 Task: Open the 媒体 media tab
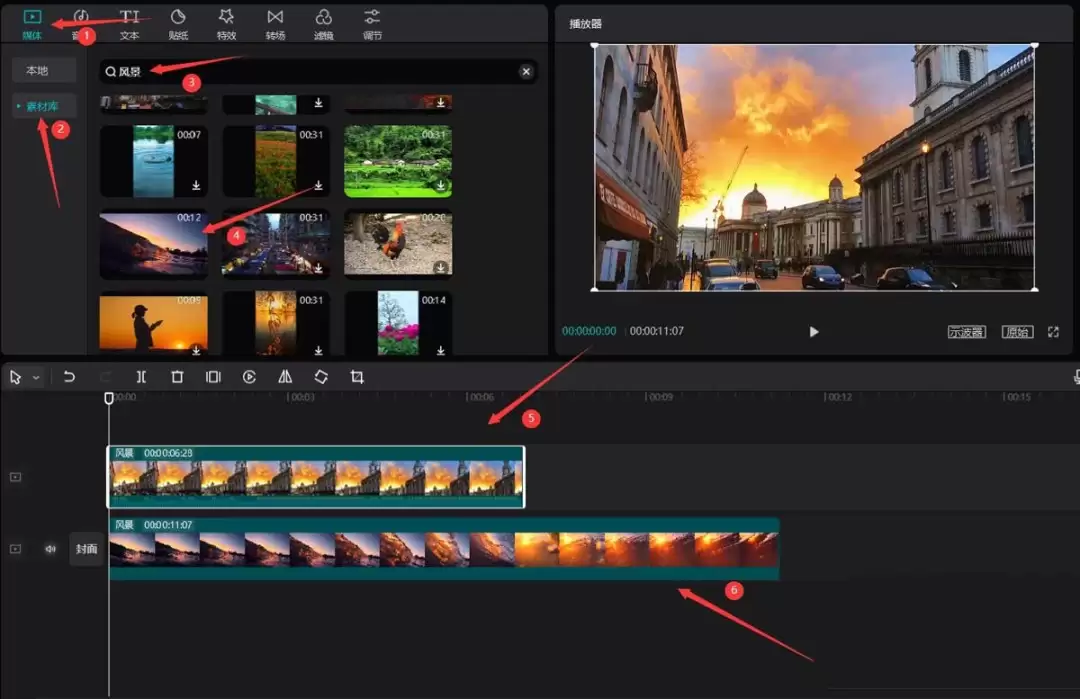pyautogui.click(x=32, y=24)
